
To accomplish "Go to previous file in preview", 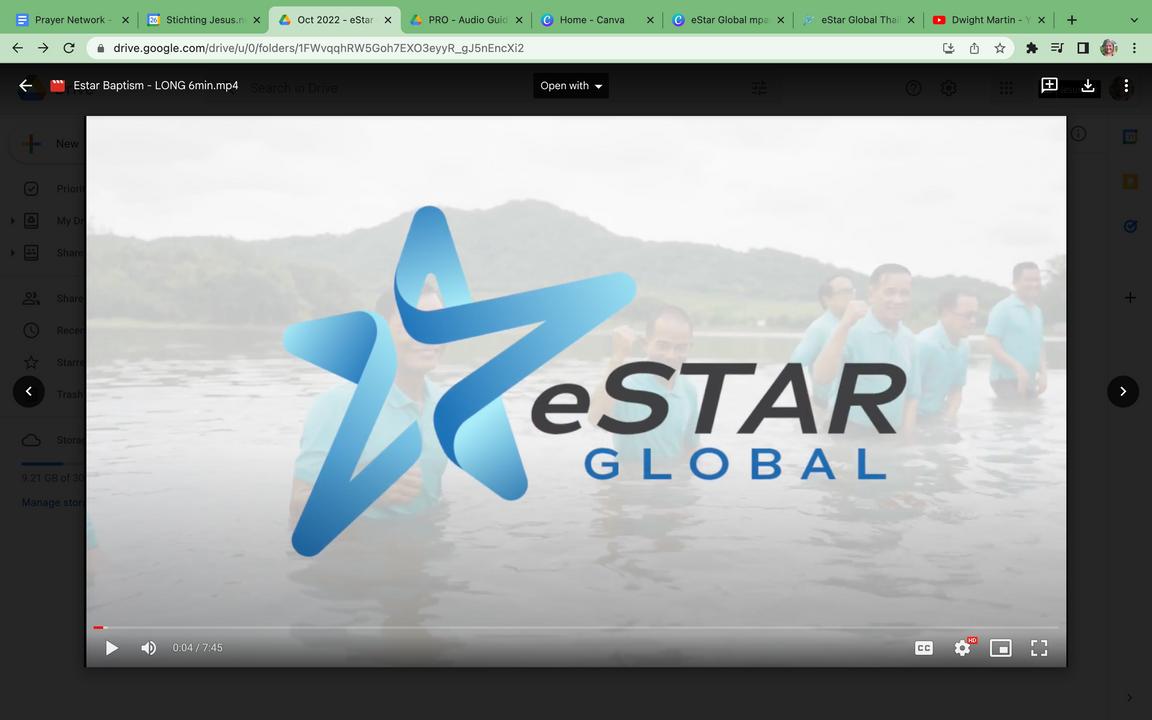I will 29,392.
